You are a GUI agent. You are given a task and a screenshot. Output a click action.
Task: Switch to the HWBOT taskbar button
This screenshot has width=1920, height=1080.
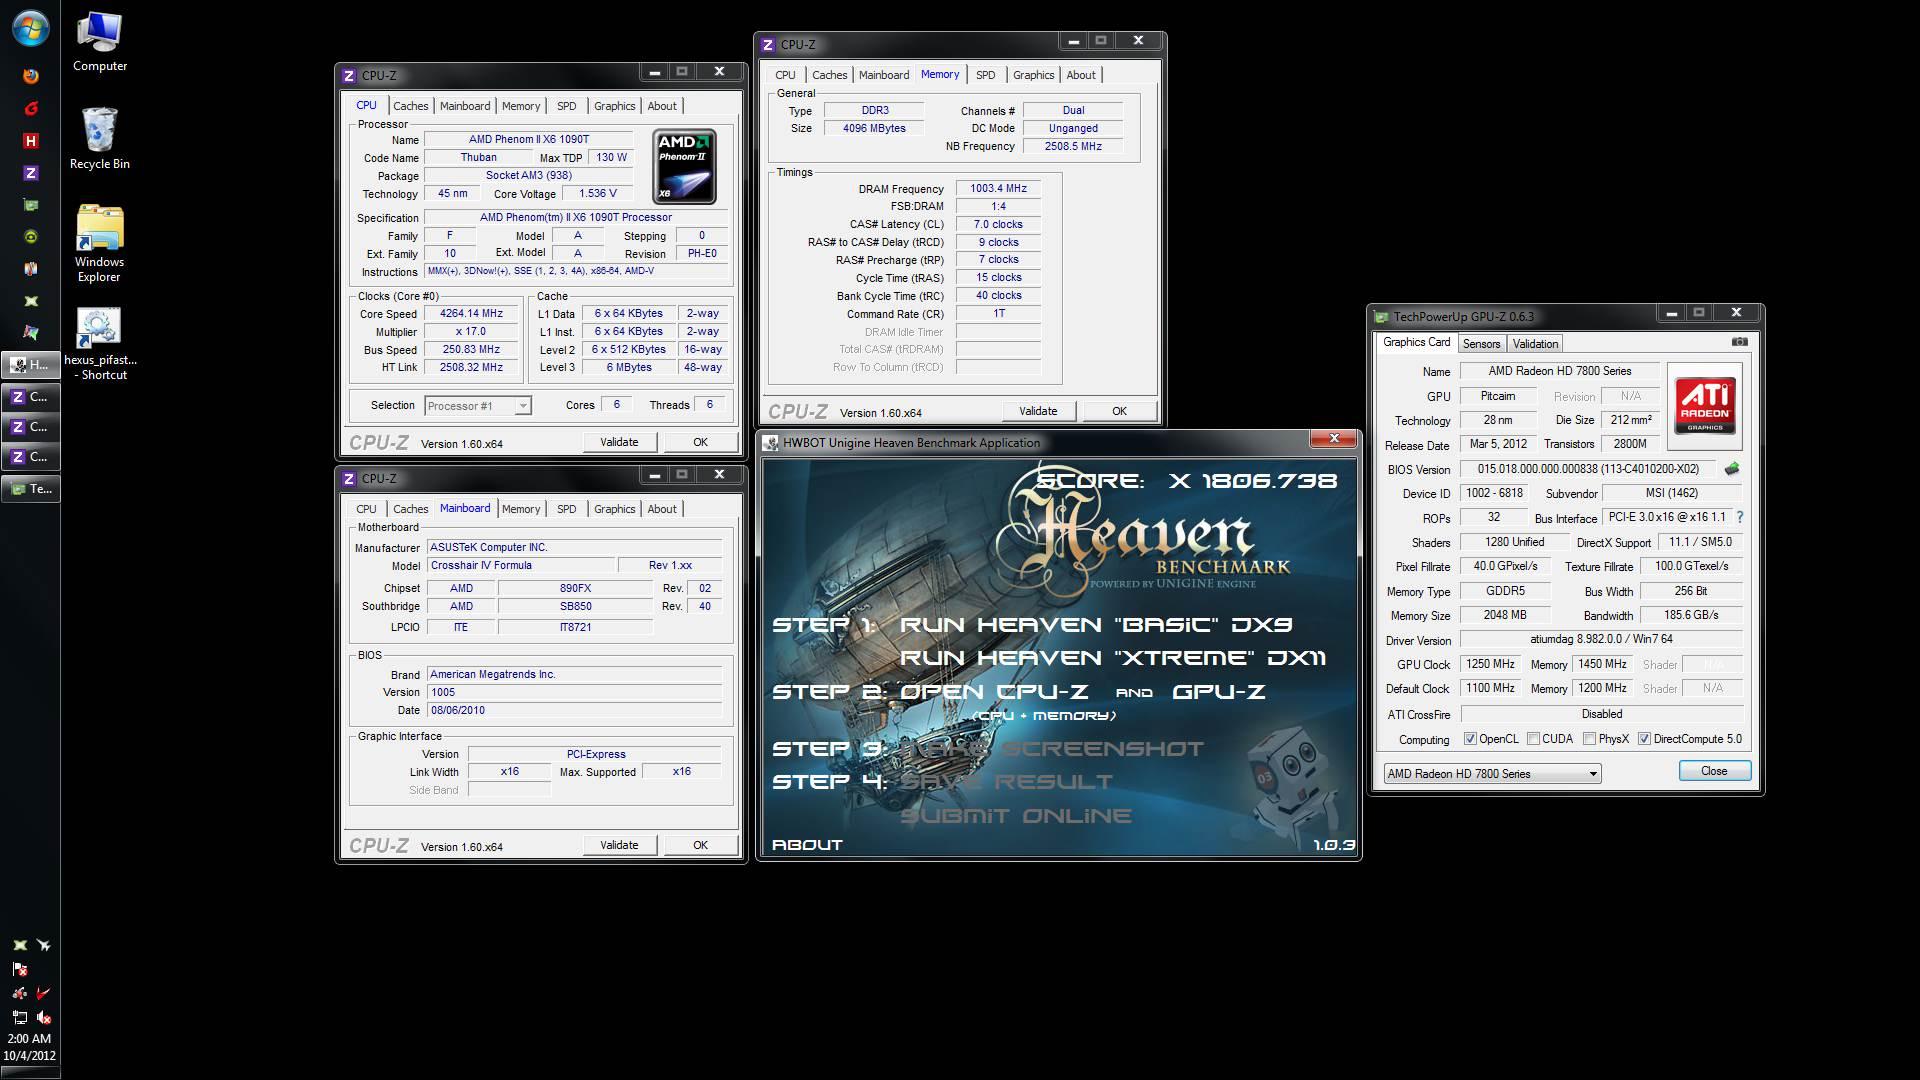30,364
